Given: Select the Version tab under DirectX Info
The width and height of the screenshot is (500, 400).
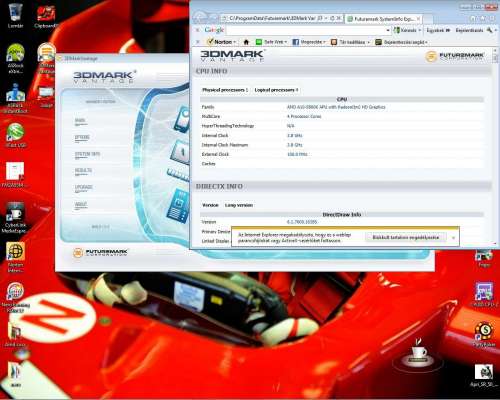Looking at the screenshot, I should click(x=210, y=205).
